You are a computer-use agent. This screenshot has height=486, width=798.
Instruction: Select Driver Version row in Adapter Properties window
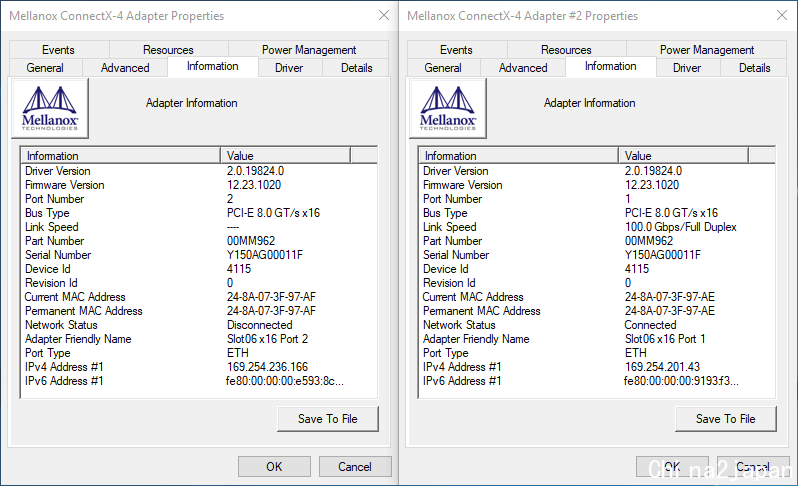pos(199,171)
